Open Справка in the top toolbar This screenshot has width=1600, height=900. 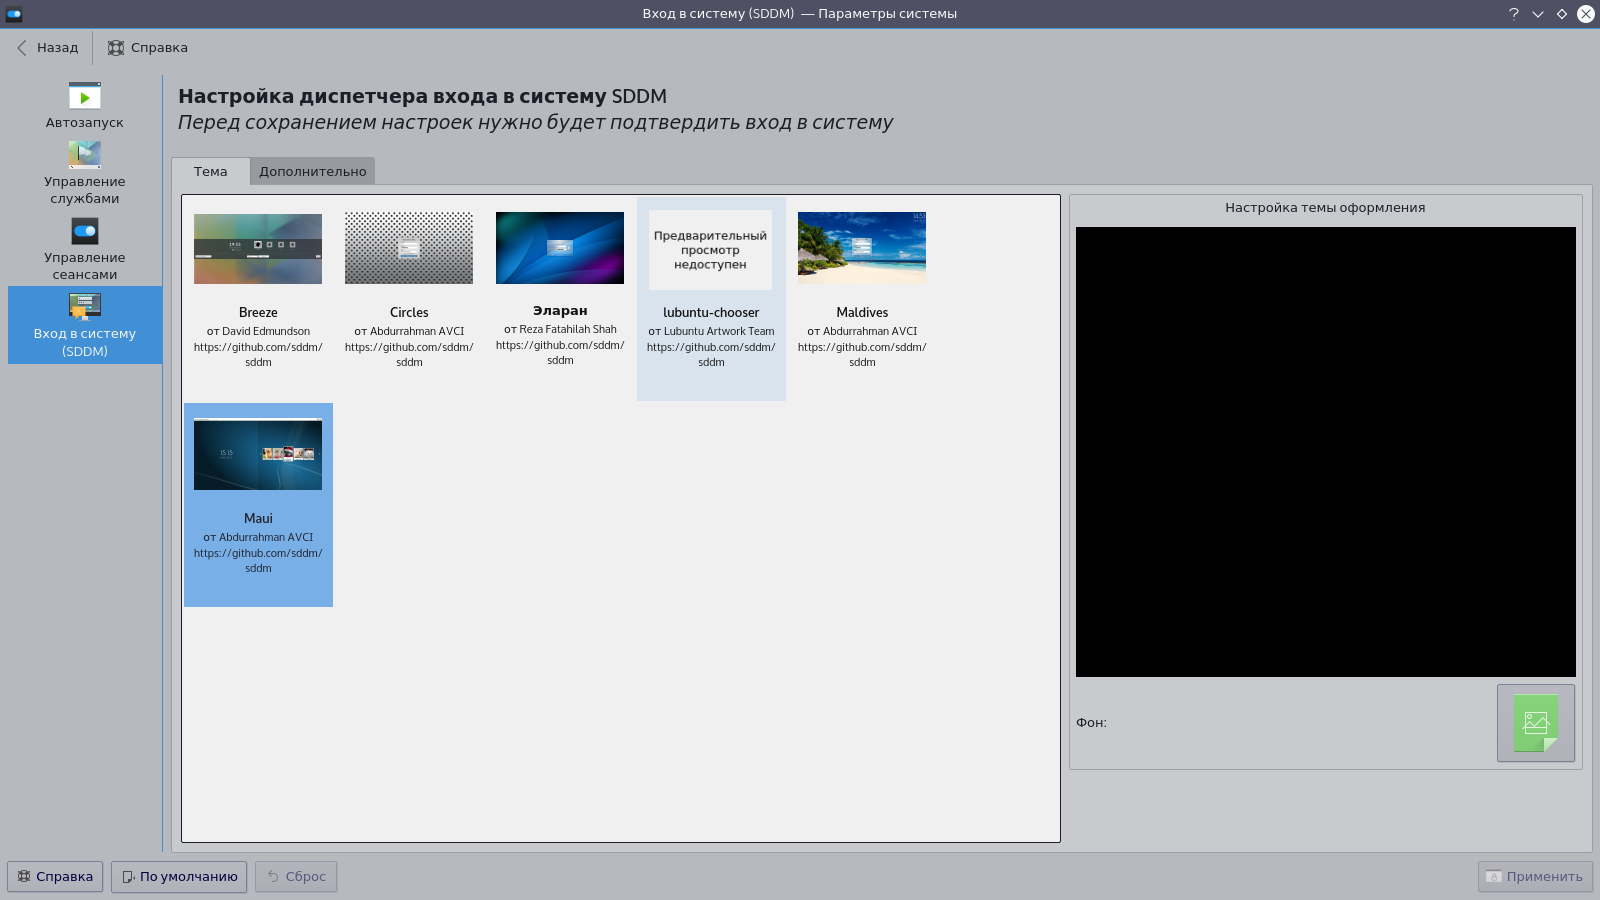(x=148, y=48)
